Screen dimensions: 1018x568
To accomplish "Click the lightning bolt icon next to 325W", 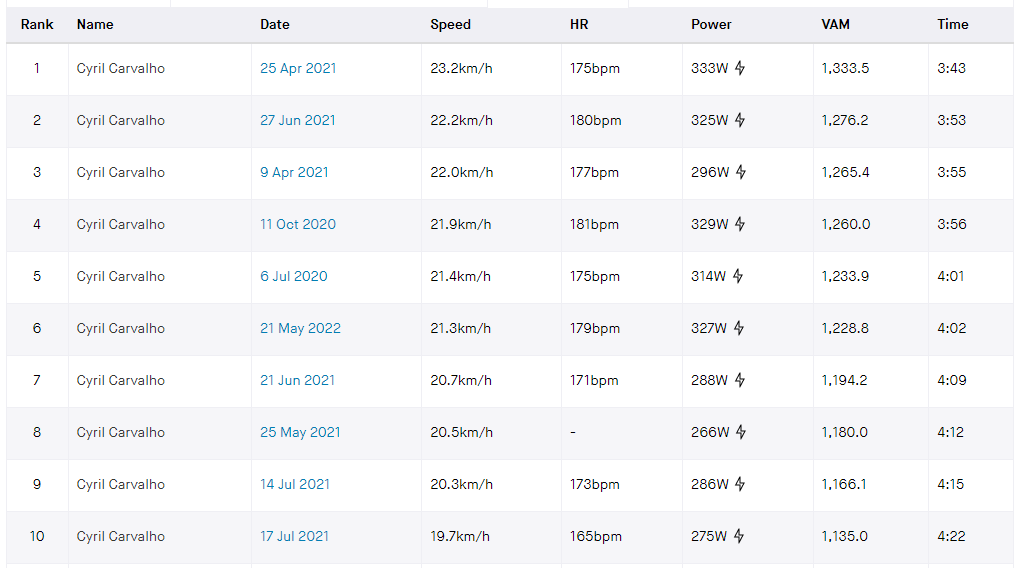I will point(739,119).
